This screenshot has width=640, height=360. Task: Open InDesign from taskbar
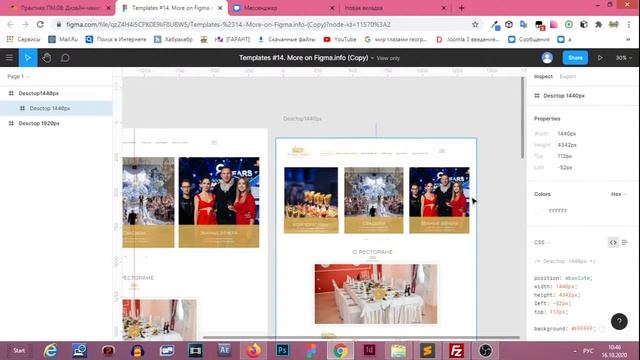click(369, 351)
